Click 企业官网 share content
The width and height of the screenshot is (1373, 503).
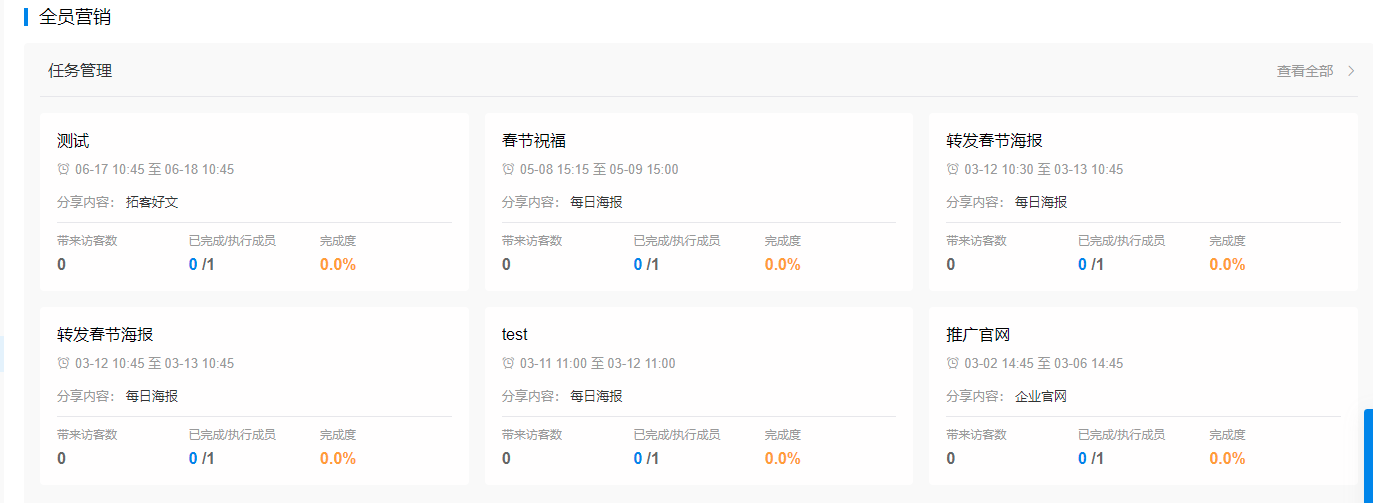[1041, 396]
